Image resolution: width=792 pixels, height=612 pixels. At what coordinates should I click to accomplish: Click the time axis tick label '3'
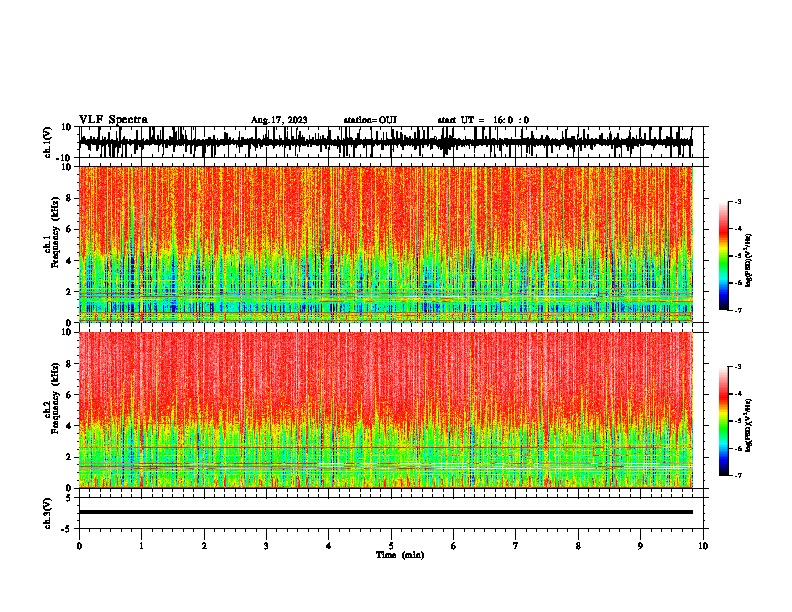click(x=266, y=546)
